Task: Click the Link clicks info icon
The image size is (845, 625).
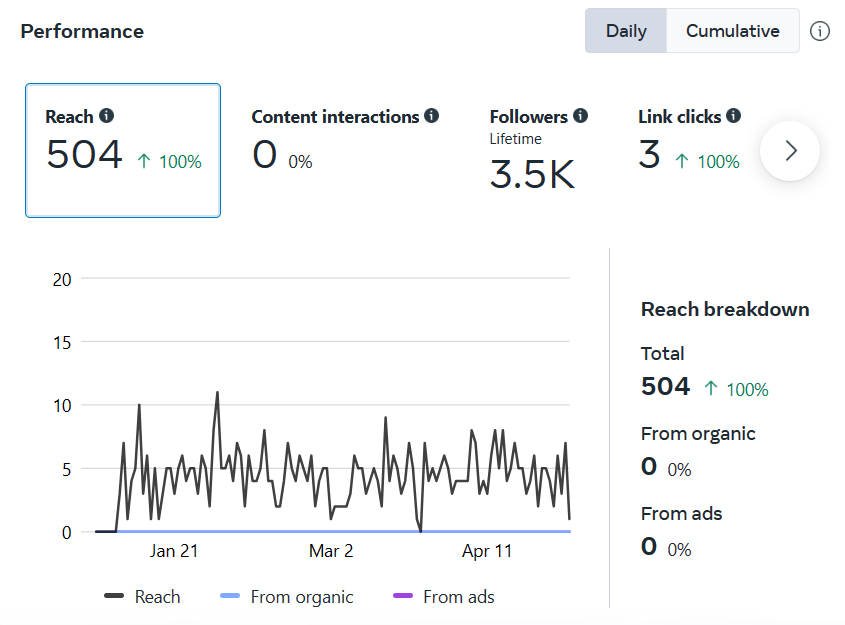Action: [x=734, y=116]
